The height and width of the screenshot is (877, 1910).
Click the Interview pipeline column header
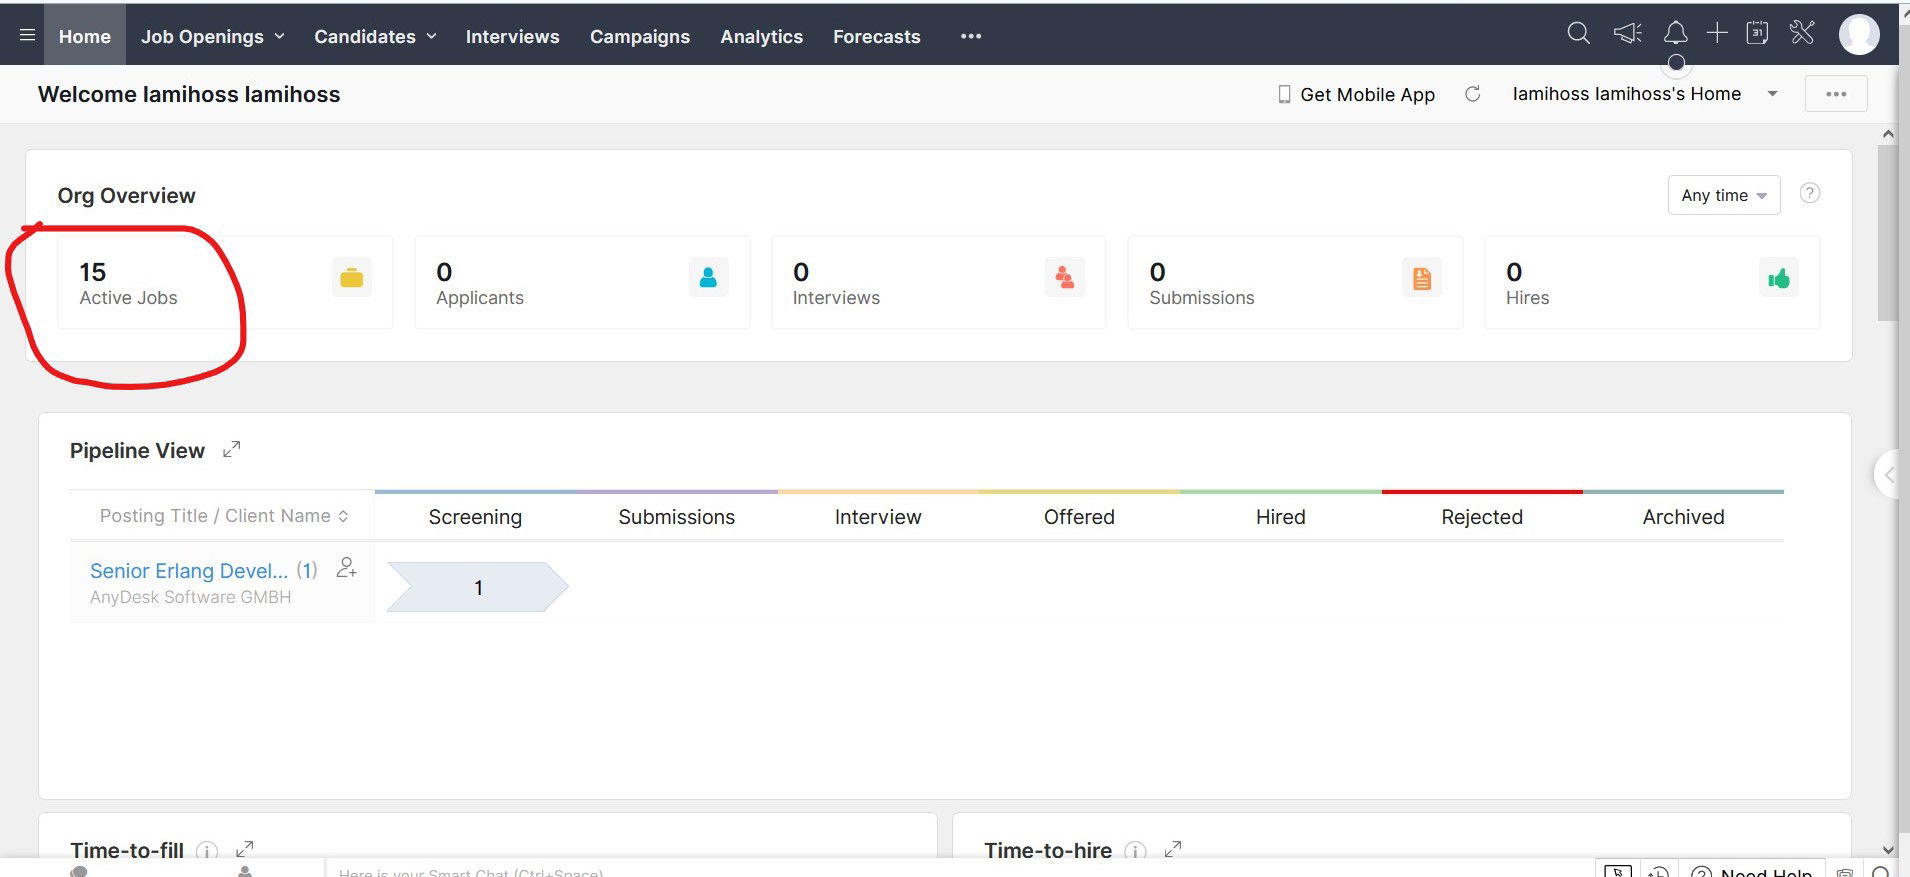click(x=878, y=517)
